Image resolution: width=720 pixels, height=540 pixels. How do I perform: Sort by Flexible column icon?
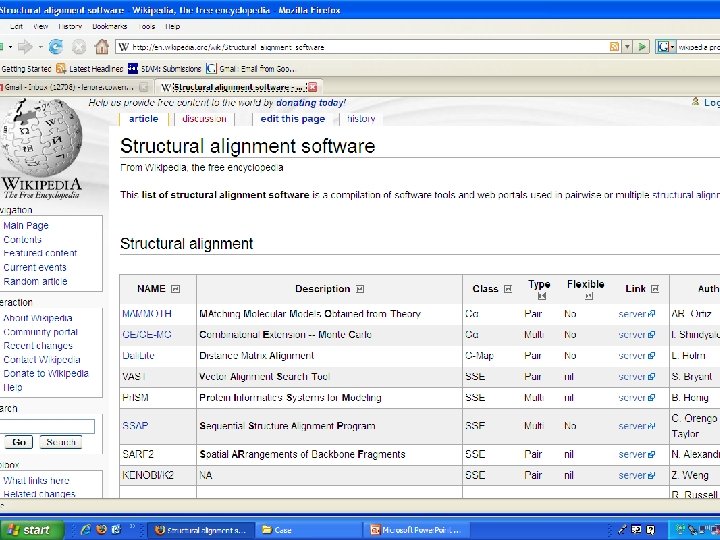[589, 297]
